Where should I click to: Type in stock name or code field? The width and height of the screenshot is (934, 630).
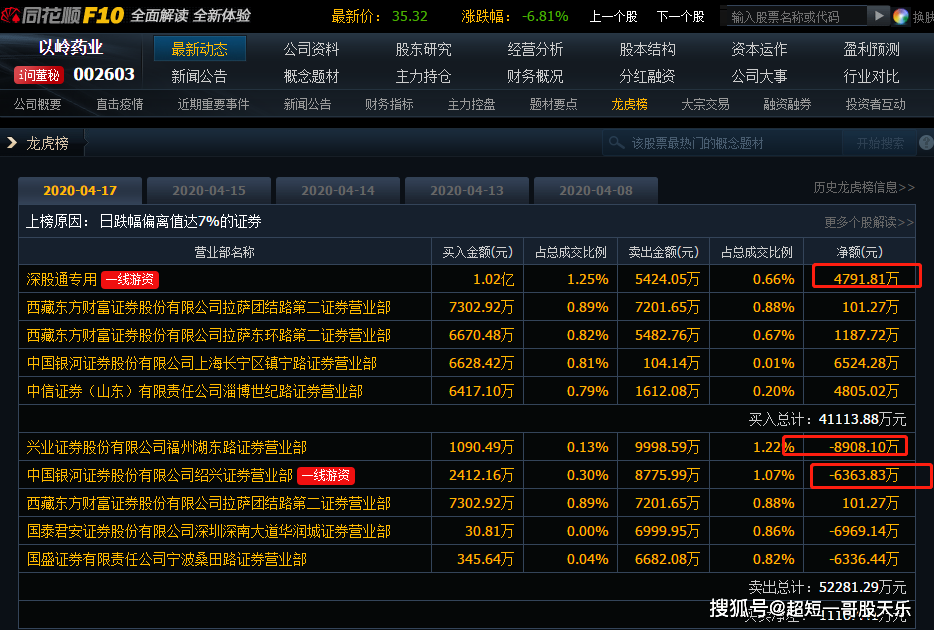[x=794, y=17]
